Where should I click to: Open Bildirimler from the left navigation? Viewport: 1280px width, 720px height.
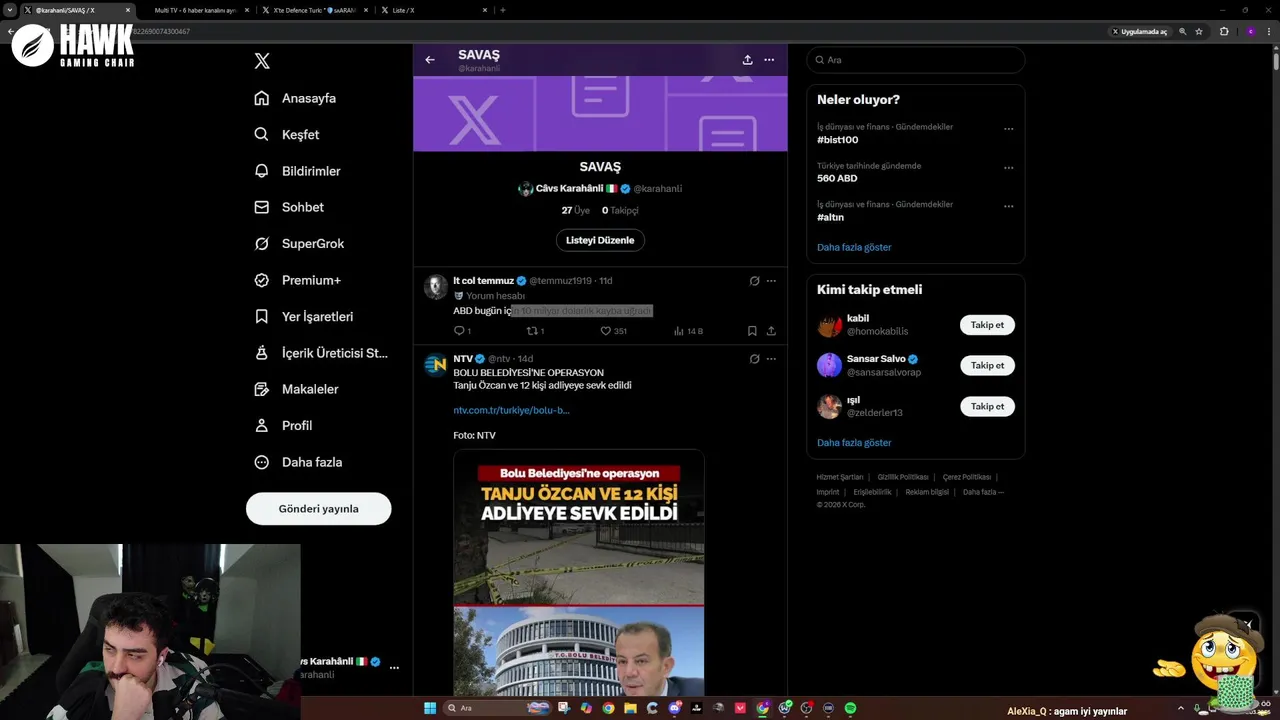pos(298,171)
